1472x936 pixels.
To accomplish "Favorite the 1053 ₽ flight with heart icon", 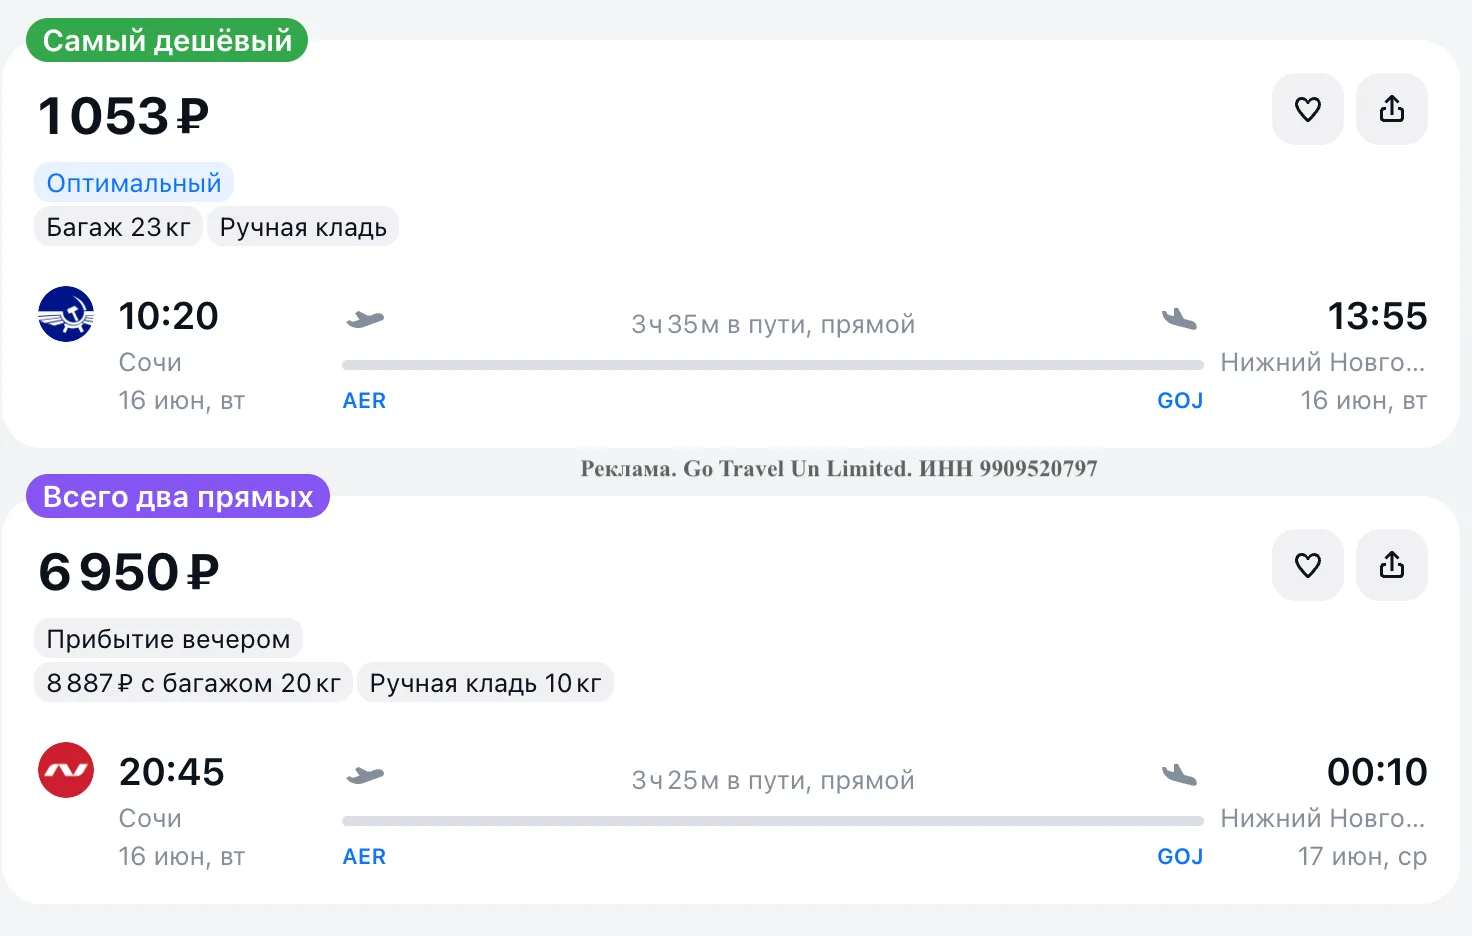I will [x=1307, y=109].
